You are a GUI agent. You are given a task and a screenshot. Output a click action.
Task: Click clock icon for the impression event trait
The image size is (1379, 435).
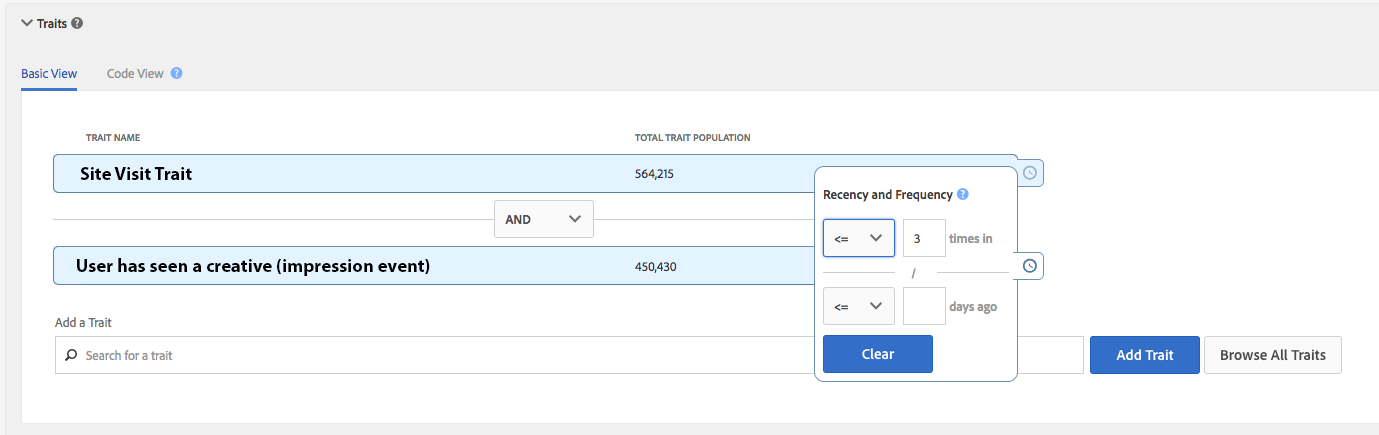1030,266
